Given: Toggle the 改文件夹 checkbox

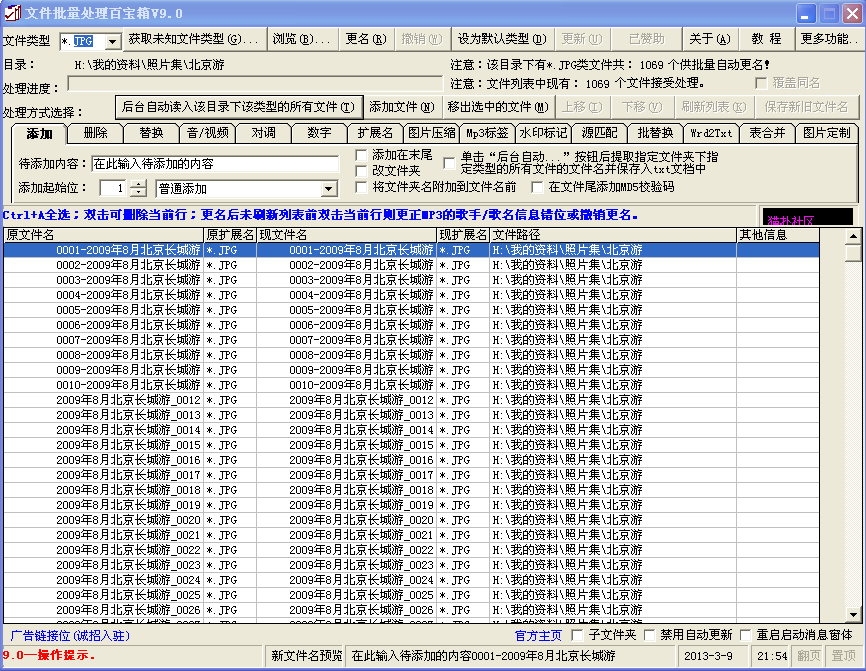Looking at the screenshot, I should click(x=362, y=171).
